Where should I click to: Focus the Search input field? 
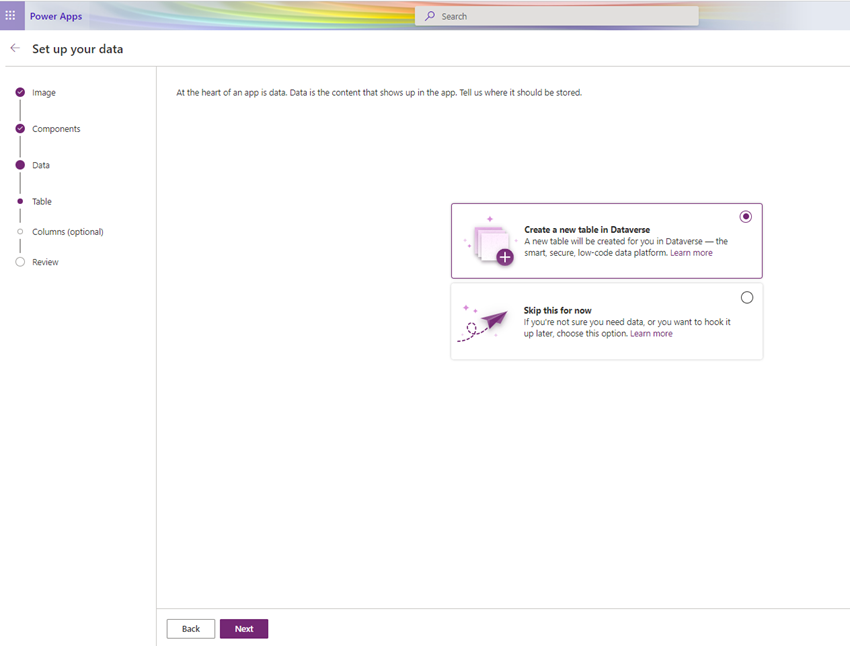(x=557, y=16)
